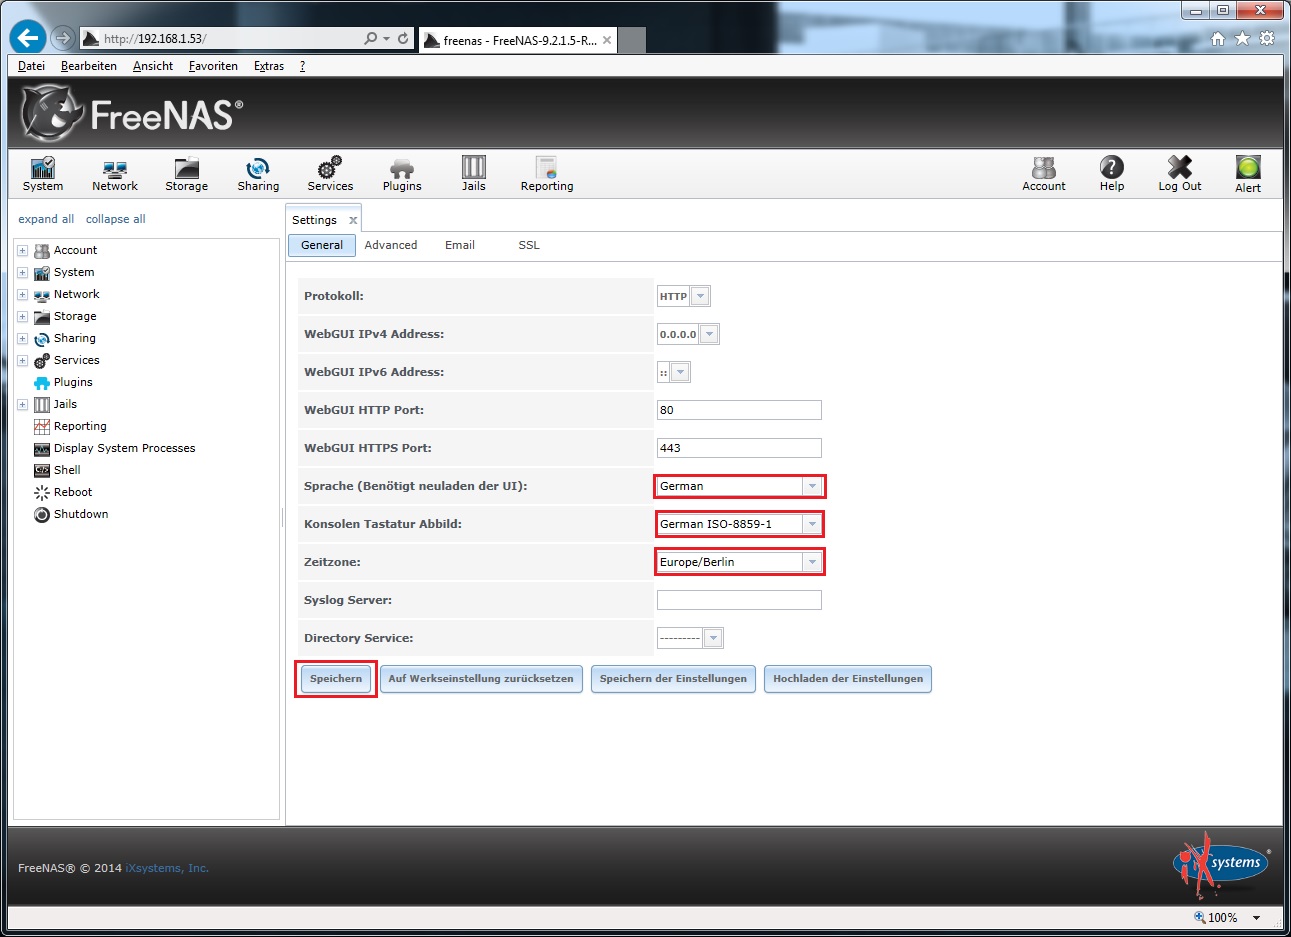Screen dimensions: 1291x937
Task: Select Network in the sidebar tree
Action: coord(76,294)
